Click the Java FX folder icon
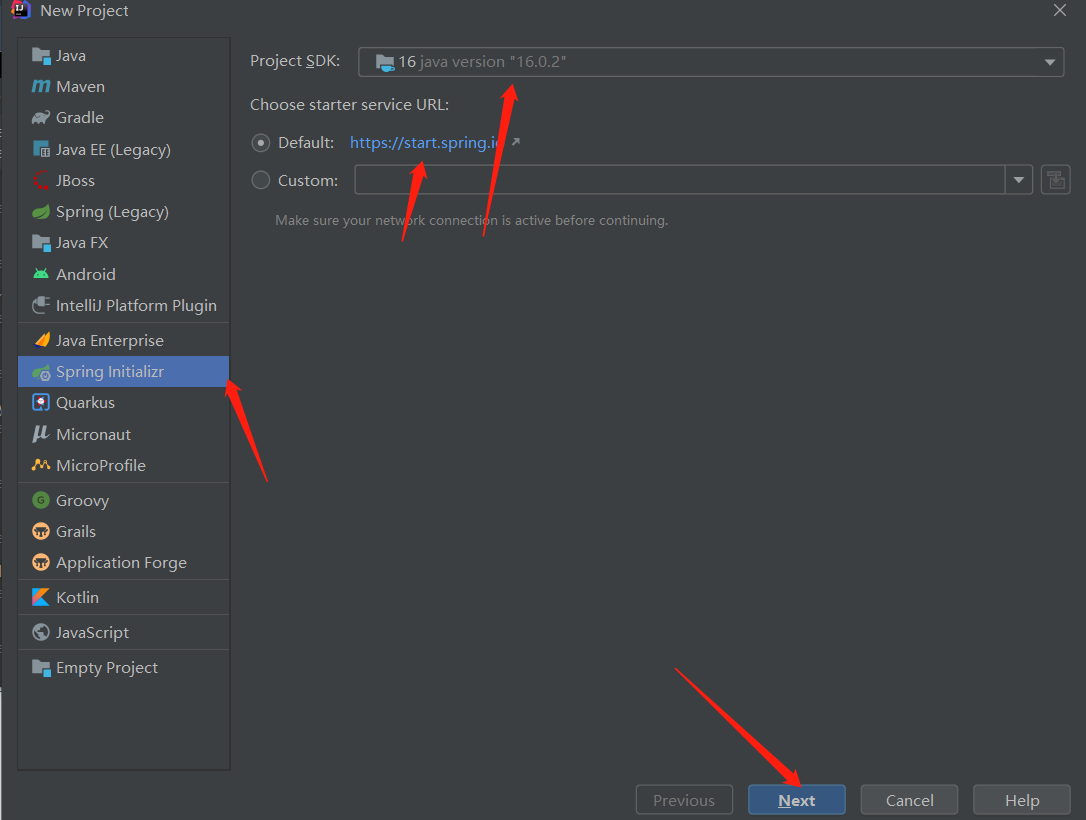Image resolution: width=1086 pixels, height=820 pixels. 41,243
